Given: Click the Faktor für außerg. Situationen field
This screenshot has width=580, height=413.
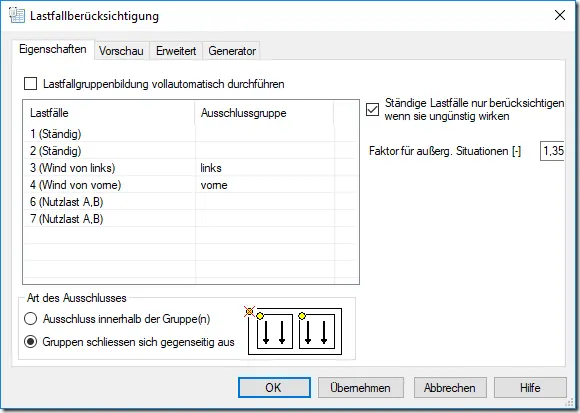Looking at the screenshot, I should click(x=553, y=151).
